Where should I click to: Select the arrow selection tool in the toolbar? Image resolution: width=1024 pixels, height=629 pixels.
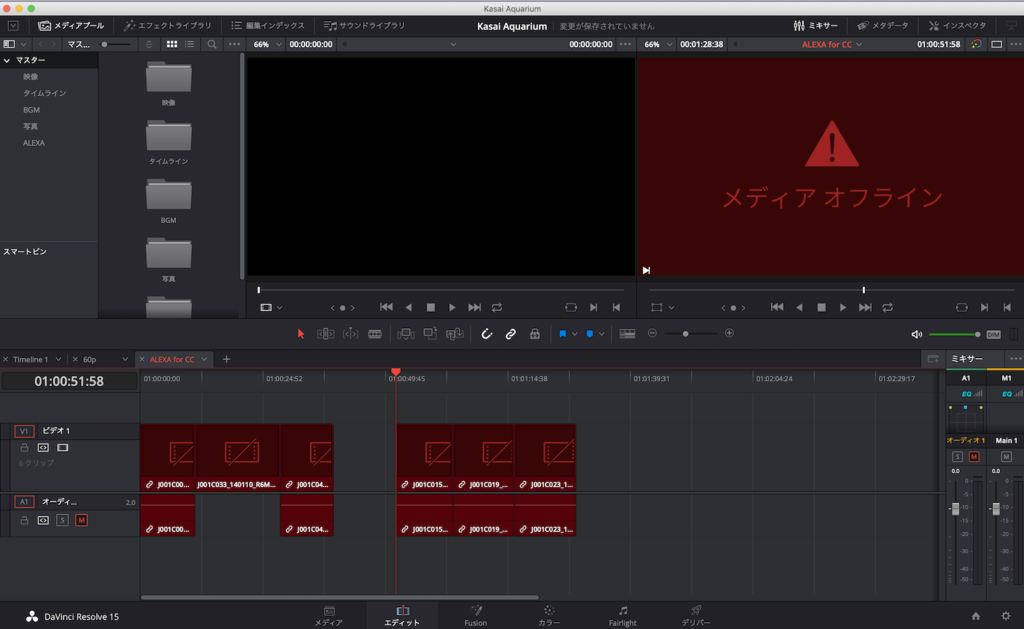(301, 333)
